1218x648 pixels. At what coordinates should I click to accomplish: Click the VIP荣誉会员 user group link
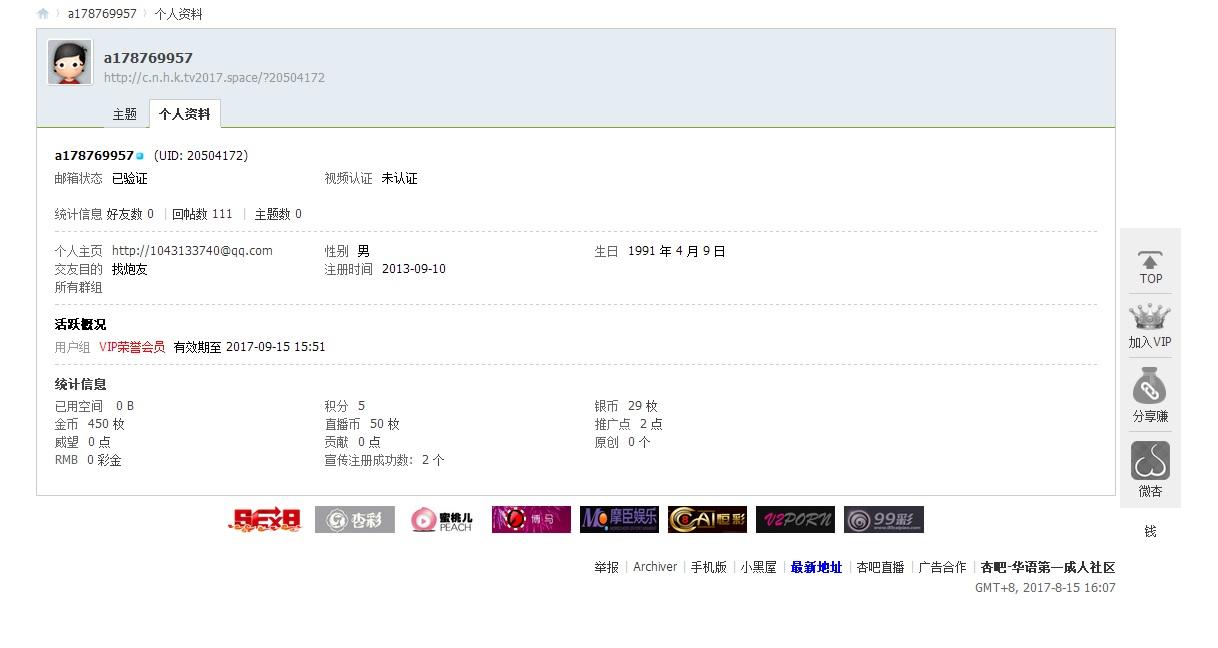132,347
